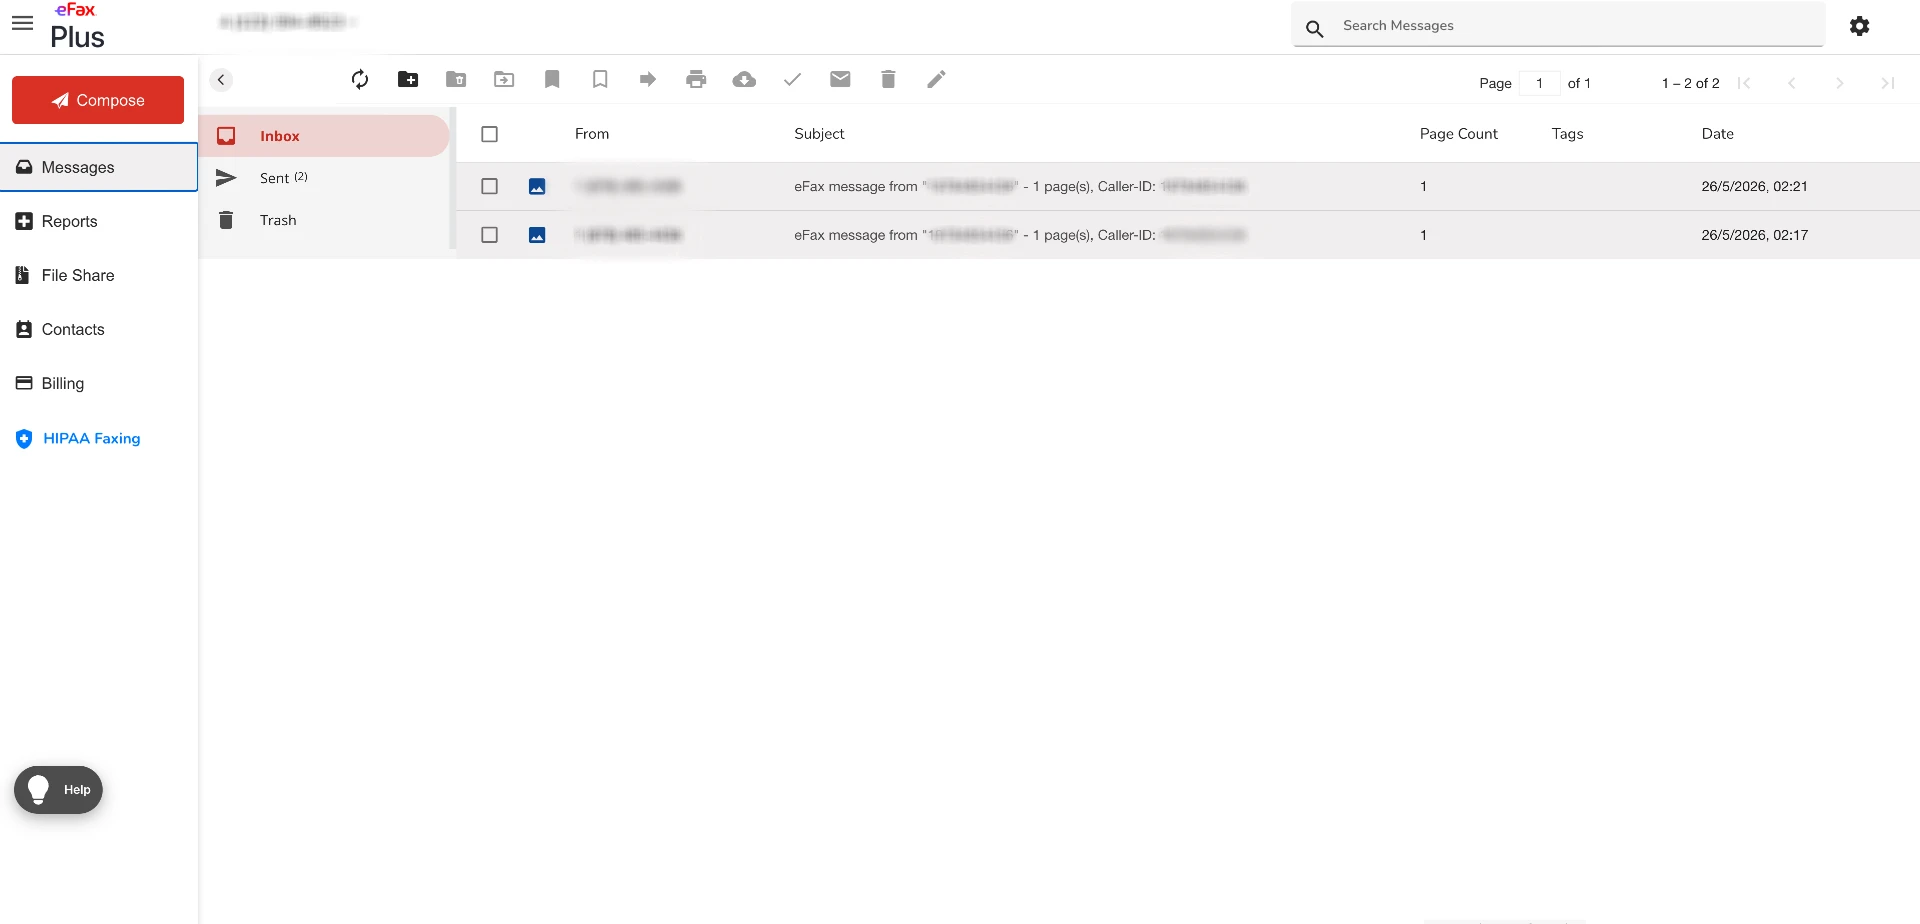Viewport: 1920px width, 924px height.
Task: Open the eFax message subject from 02:21
Action: pos(1020,186)
